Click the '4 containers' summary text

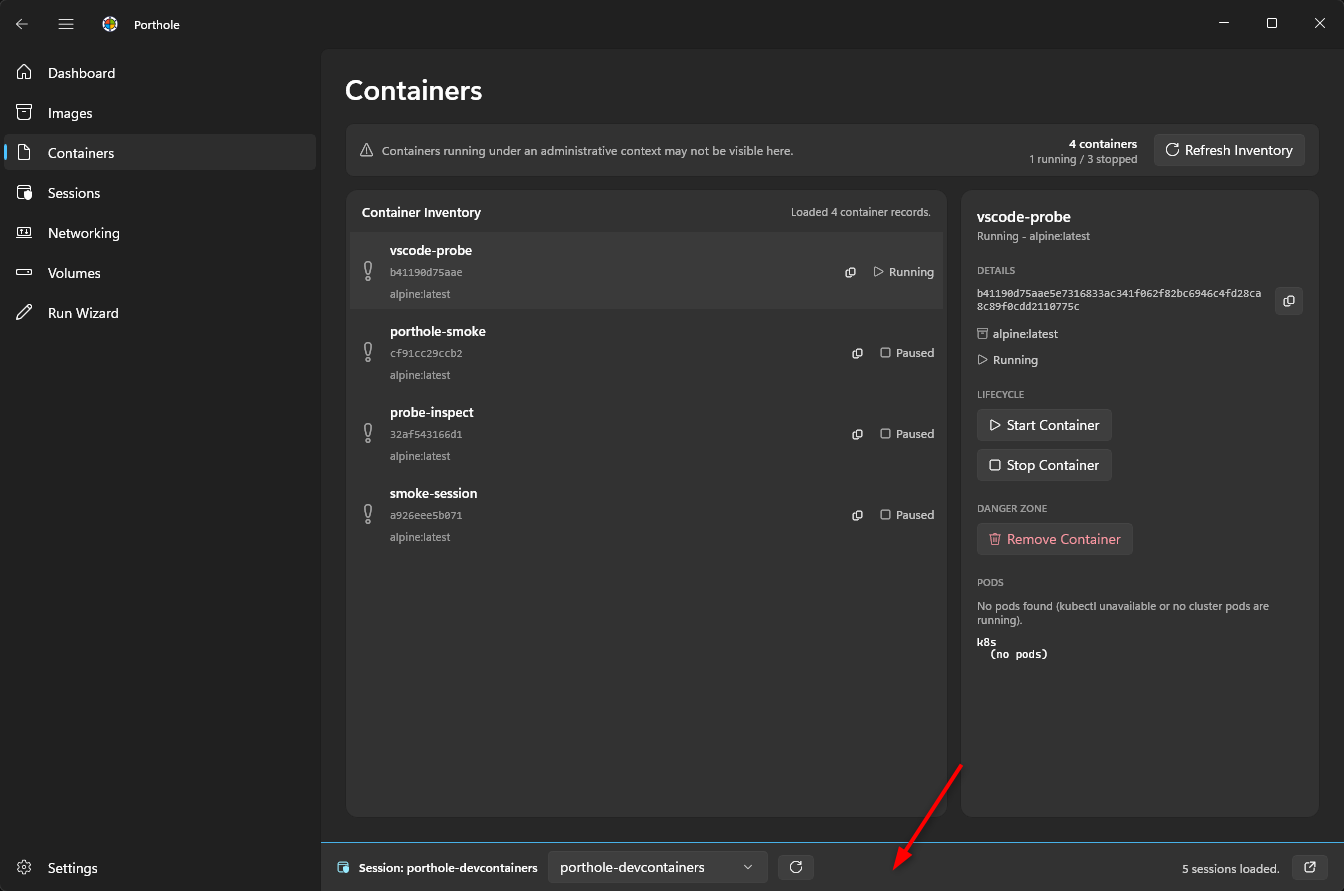coord(1103,144)
